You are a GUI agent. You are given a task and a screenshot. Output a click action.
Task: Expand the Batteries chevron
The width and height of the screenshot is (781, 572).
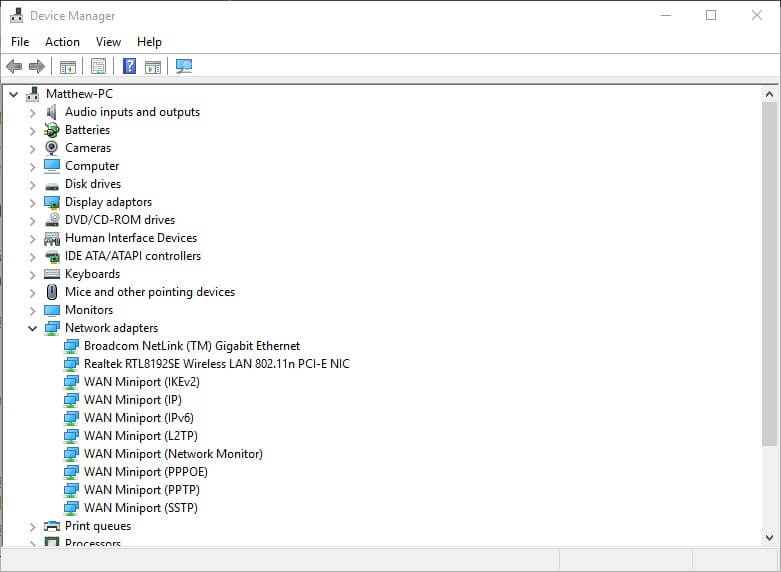pos(33,131)
